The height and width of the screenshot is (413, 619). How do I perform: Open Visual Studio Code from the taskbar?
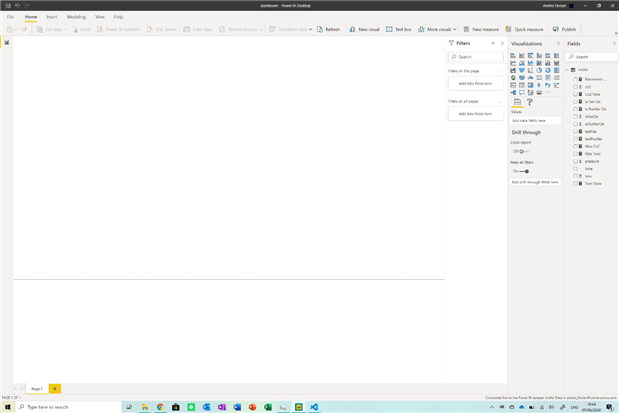[314, 407]
